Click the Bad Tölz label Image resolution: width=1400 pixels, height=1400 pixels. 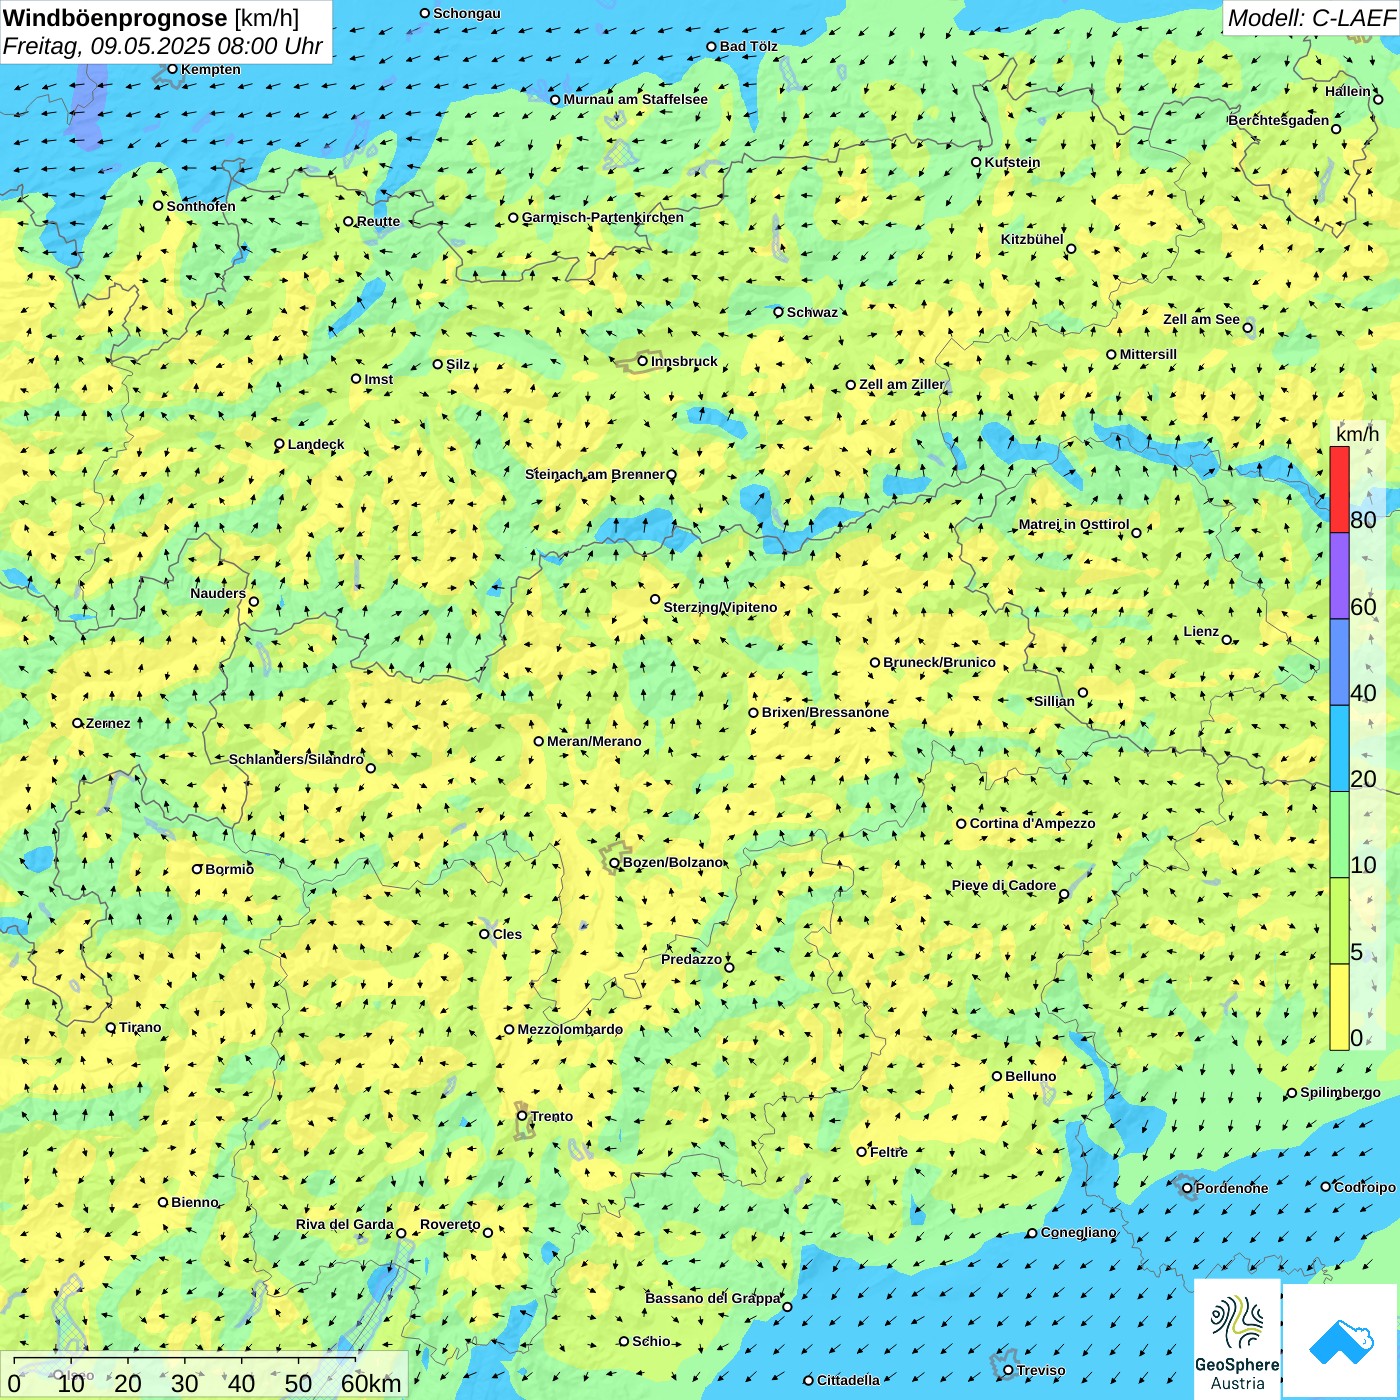pos(748,46)
